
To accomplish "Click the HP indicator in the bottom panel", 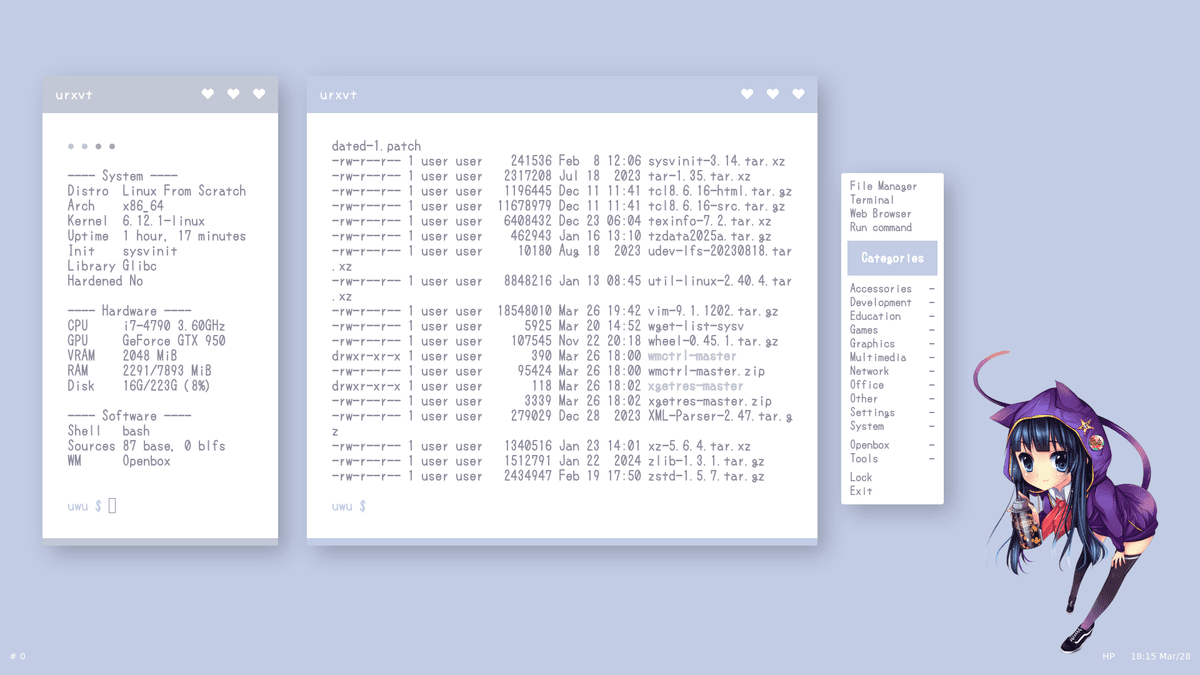I will 1108,657.
